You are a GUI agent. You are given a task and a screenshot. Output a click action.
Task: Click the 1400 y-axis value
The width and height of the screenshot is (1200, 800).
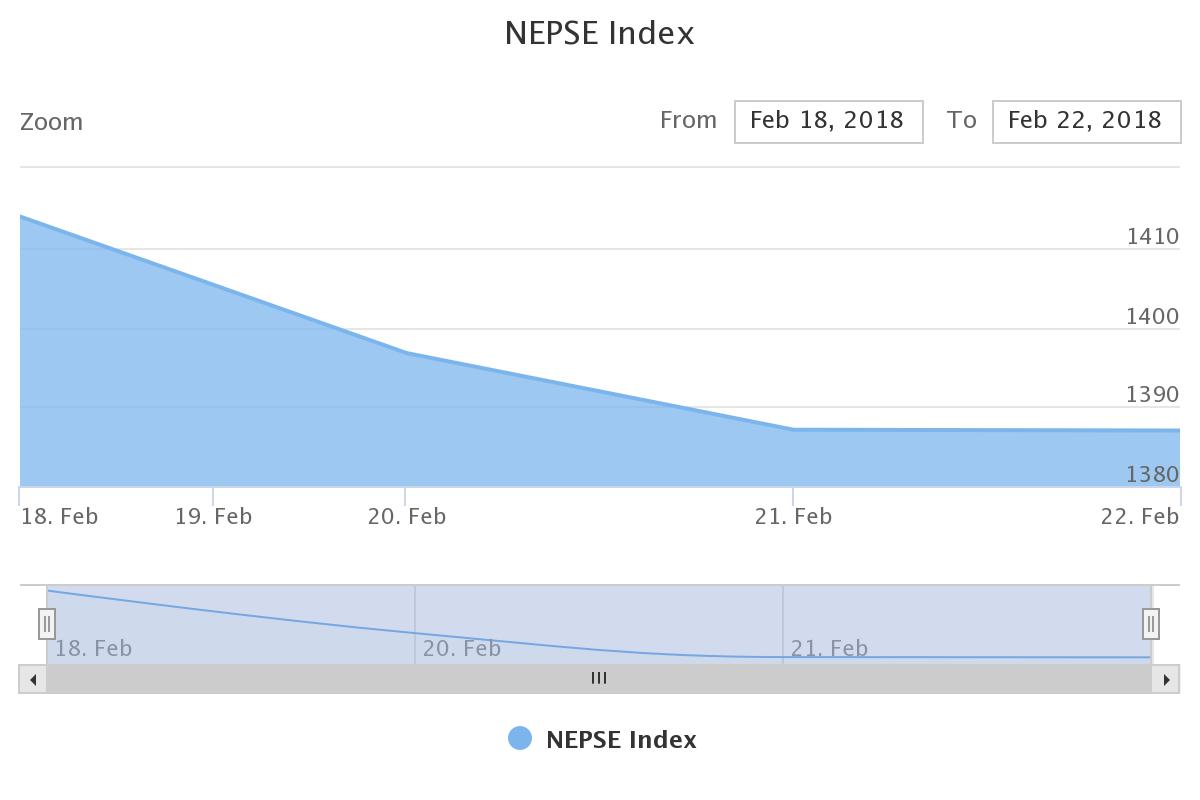click(1153, 316)
